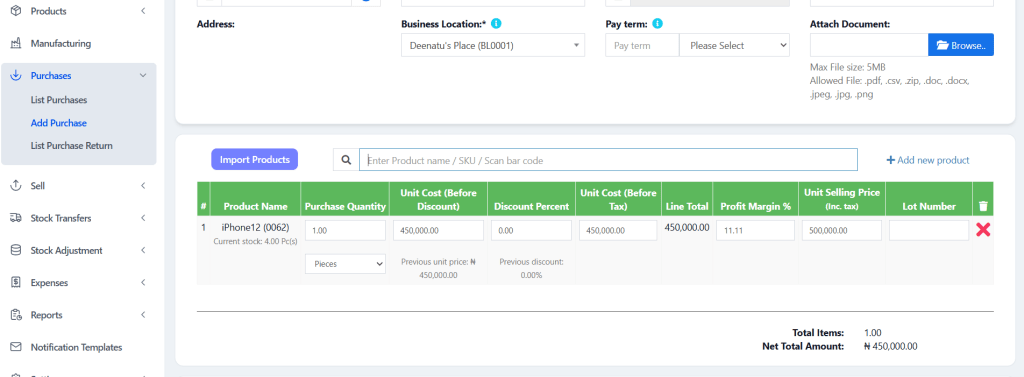
Task: Expand the Sell menu chevron
Action: pos(143,186)
